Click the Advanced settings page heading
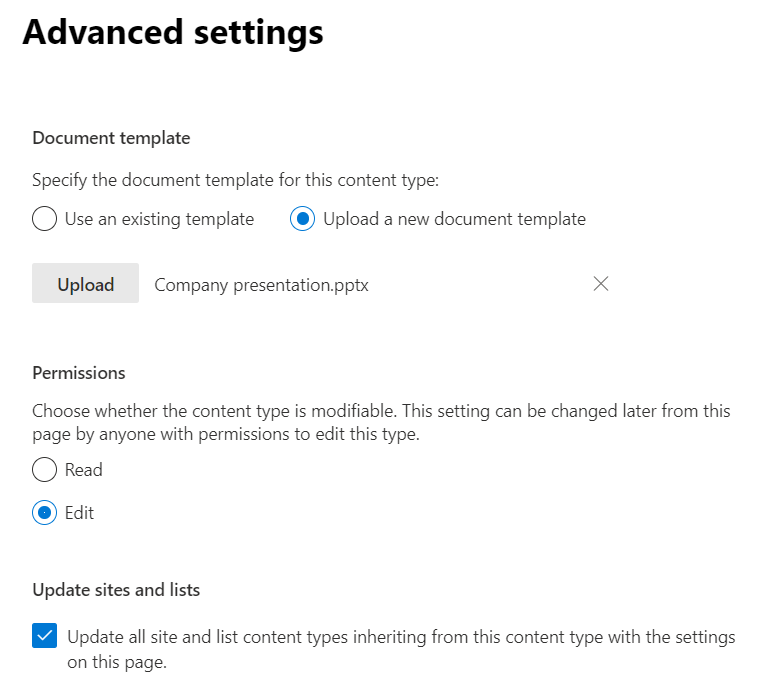758x685 pixels. pyautogui.click(x=173, y=32)
